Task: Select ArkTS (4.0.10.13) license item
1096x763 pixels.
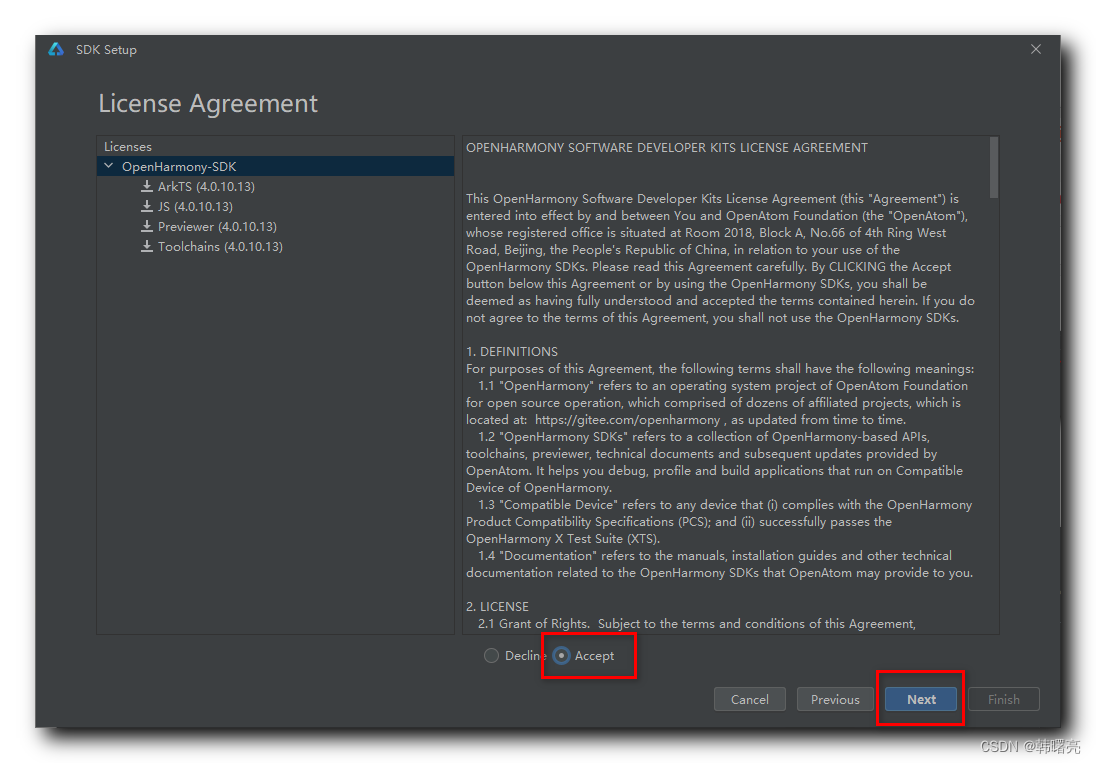Action: [x=206, y=186]
